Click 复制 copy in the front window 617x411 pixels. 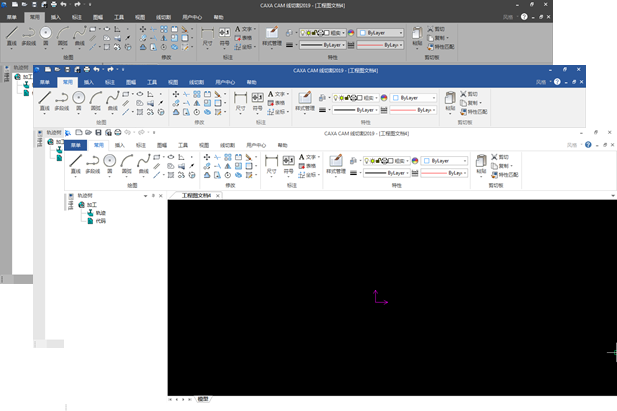[x=500, y=166]
